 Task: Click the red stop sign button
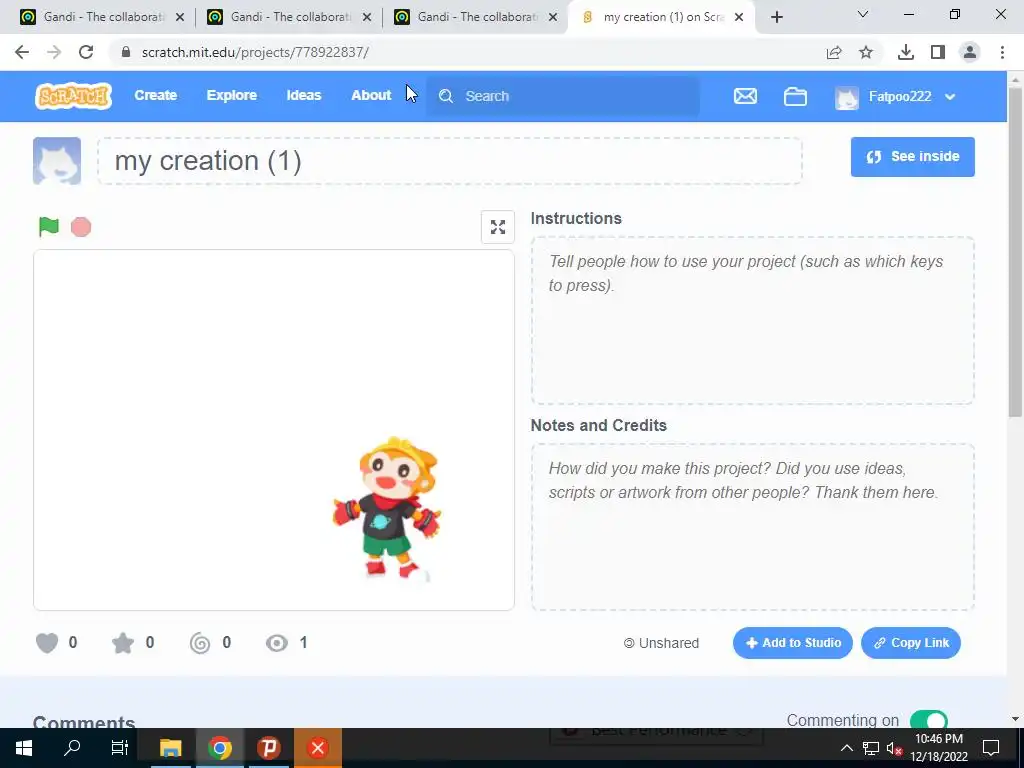[81, 227]
